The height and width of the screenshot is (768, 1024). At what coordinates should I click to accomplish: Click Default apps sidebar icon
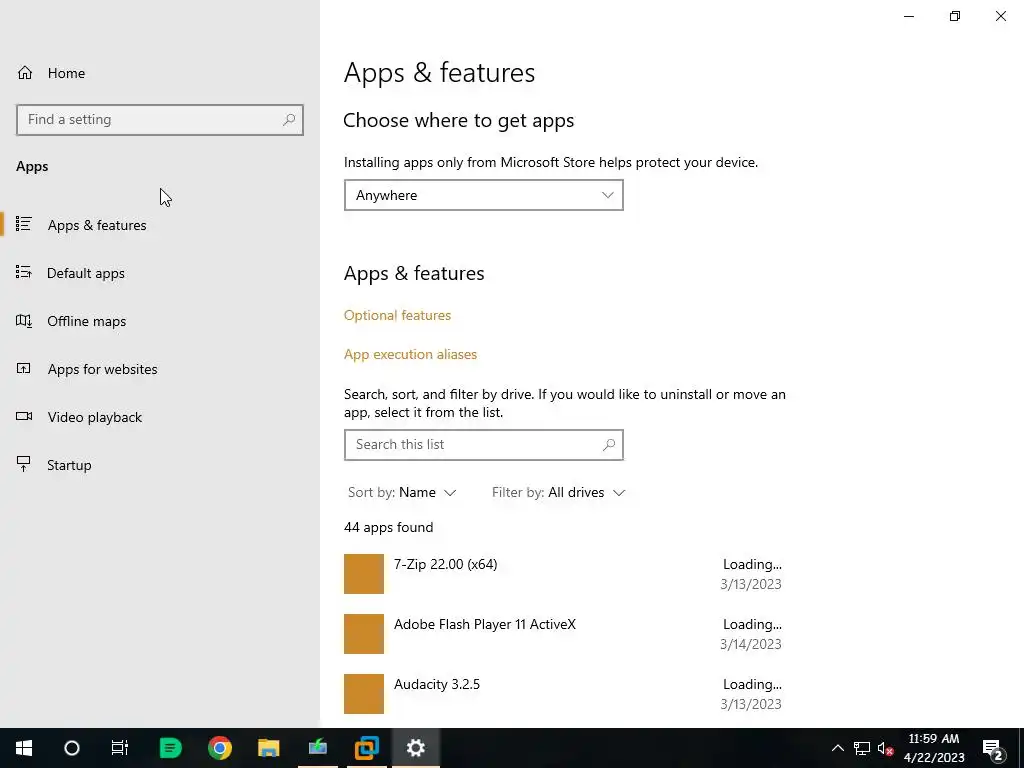pyautogui.click(x=24, y=272)
